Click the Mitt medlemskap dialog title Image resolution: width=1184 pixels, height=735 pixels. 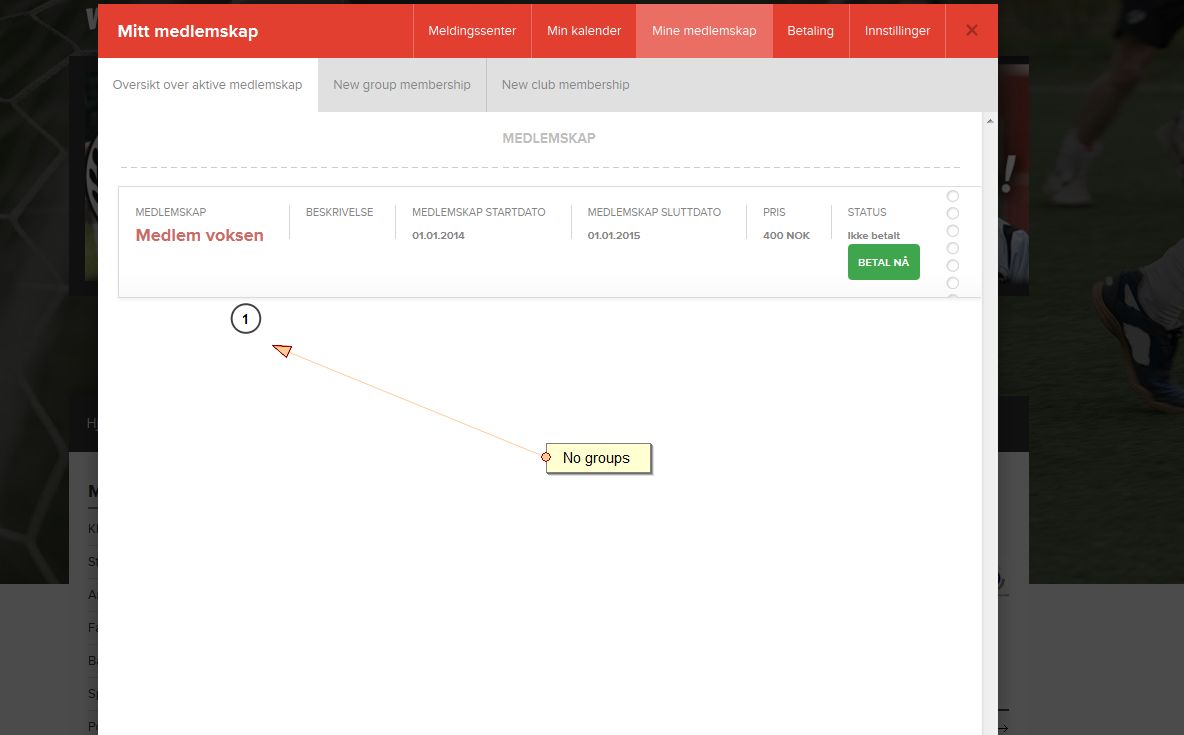[188, 31]
